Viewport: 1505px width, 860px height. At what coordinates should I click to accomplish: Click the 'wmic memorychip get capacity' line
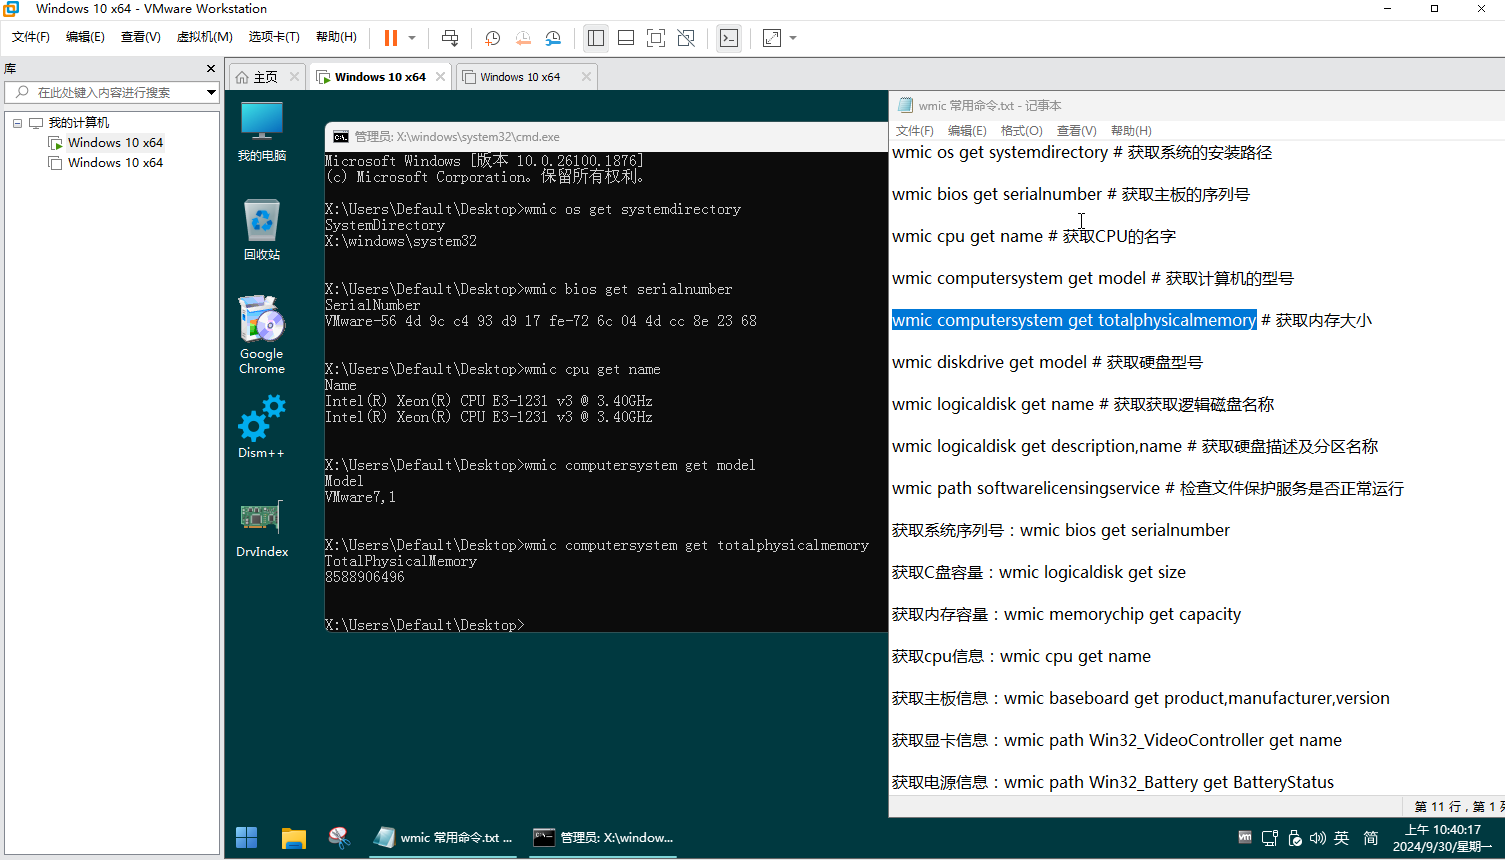click(1066, 614)
